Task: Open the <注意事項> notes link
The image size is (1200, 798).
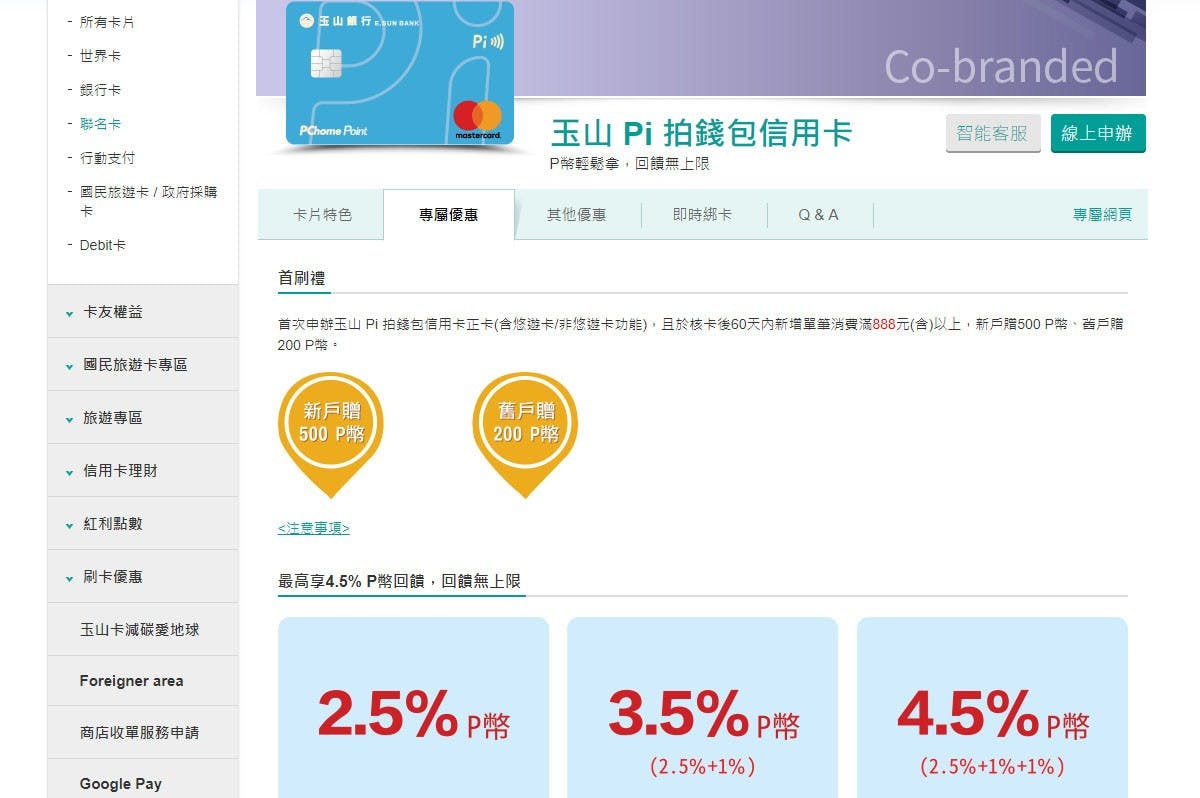Action: (x=314, y=528)
